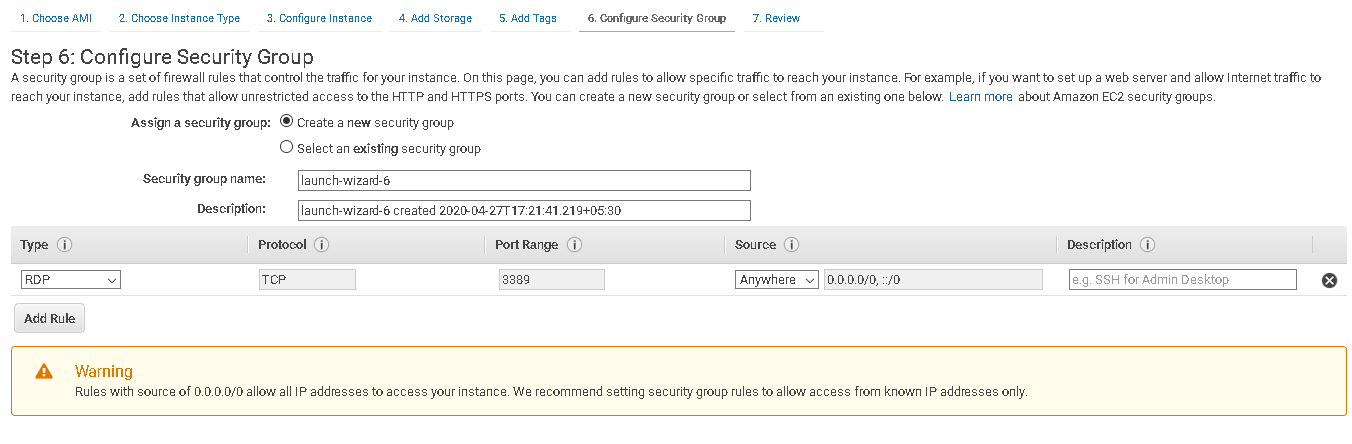
Task: Go to step 1. Choose AMI
Action: [55, 18]
